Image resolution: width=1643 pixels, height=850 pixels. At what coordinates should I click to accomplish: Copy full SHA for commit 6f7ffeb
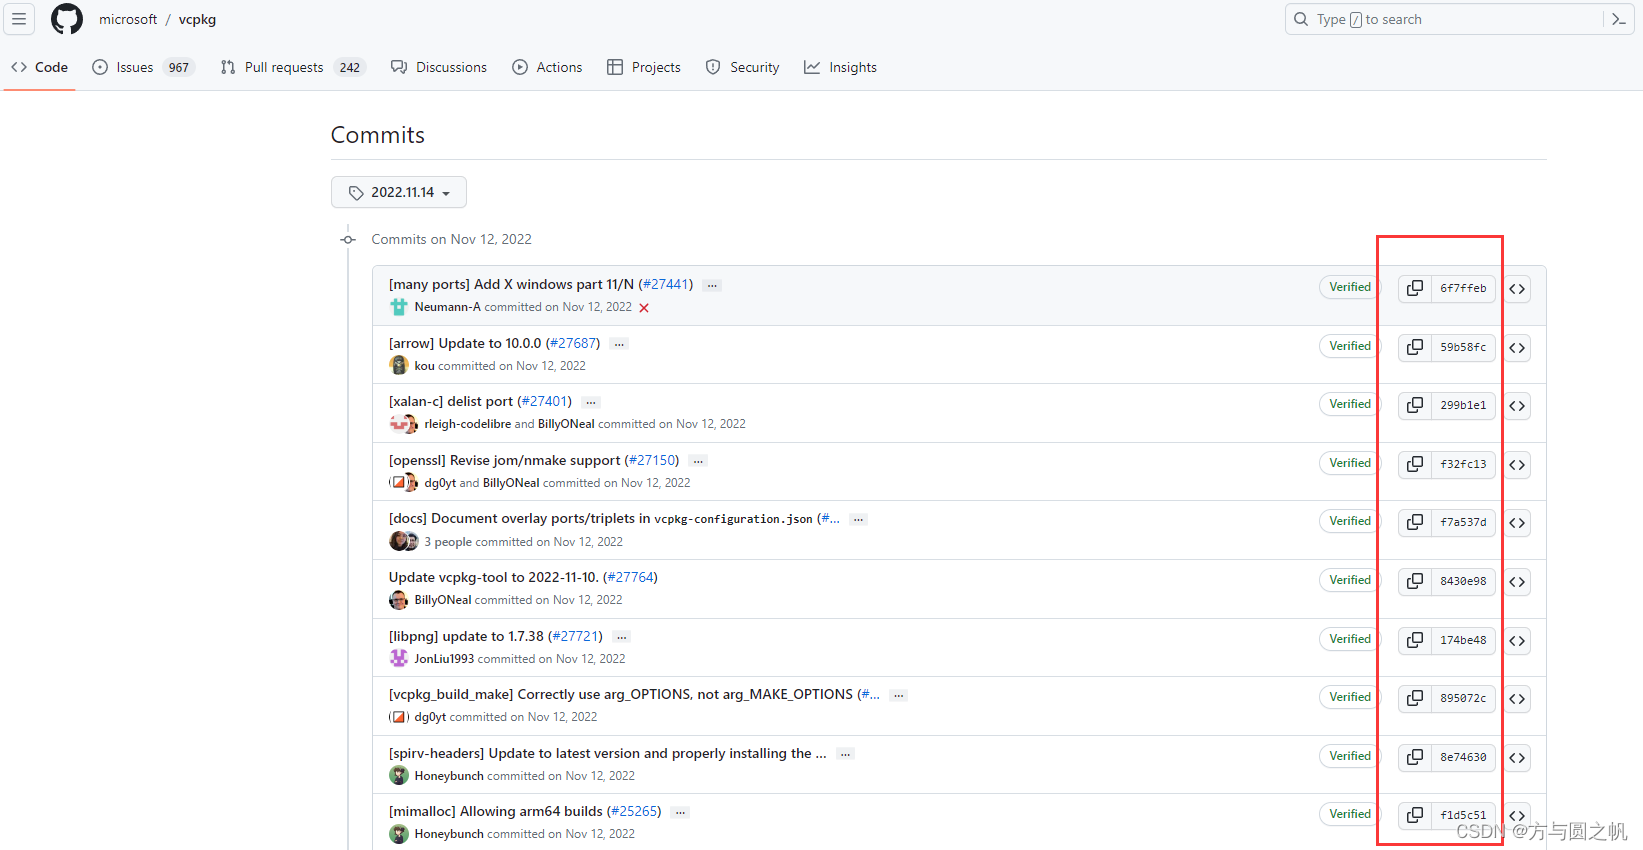(1415, 288)
